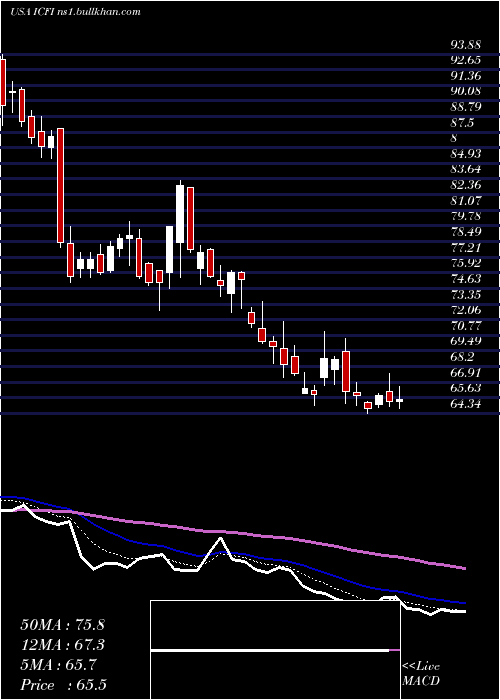
Task: Select the 64.34 price axis label
Action: pyautogui.click(x=465, y=404)
